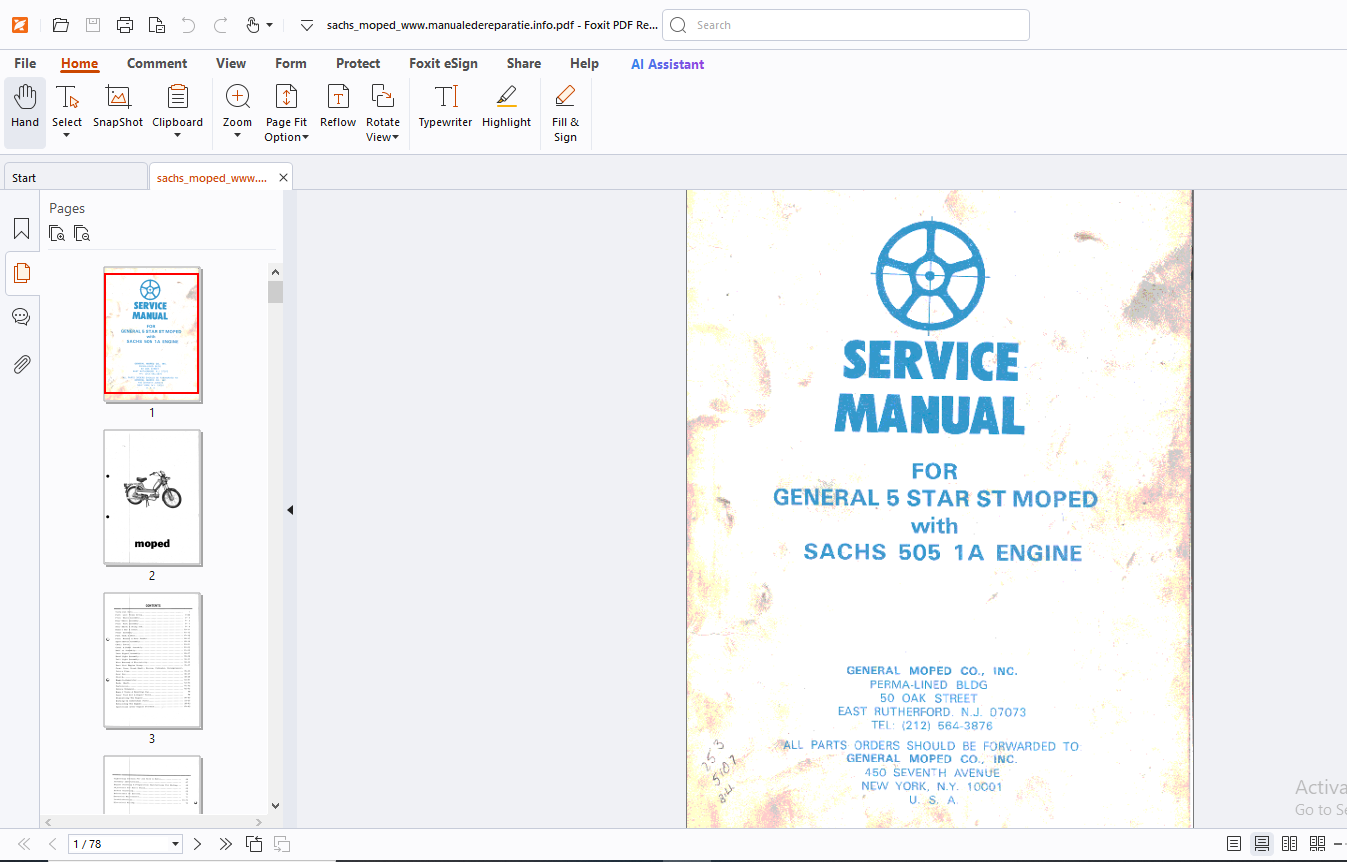This screenshot has width=1347, height=862.
Task: Select the page 1 service manual thumbnail
Action: pyautogui.click(x=152, y=334)
